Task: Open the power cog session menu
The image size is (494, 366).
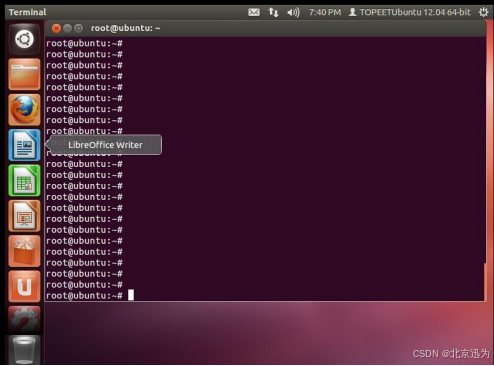Action: [483, 12]
